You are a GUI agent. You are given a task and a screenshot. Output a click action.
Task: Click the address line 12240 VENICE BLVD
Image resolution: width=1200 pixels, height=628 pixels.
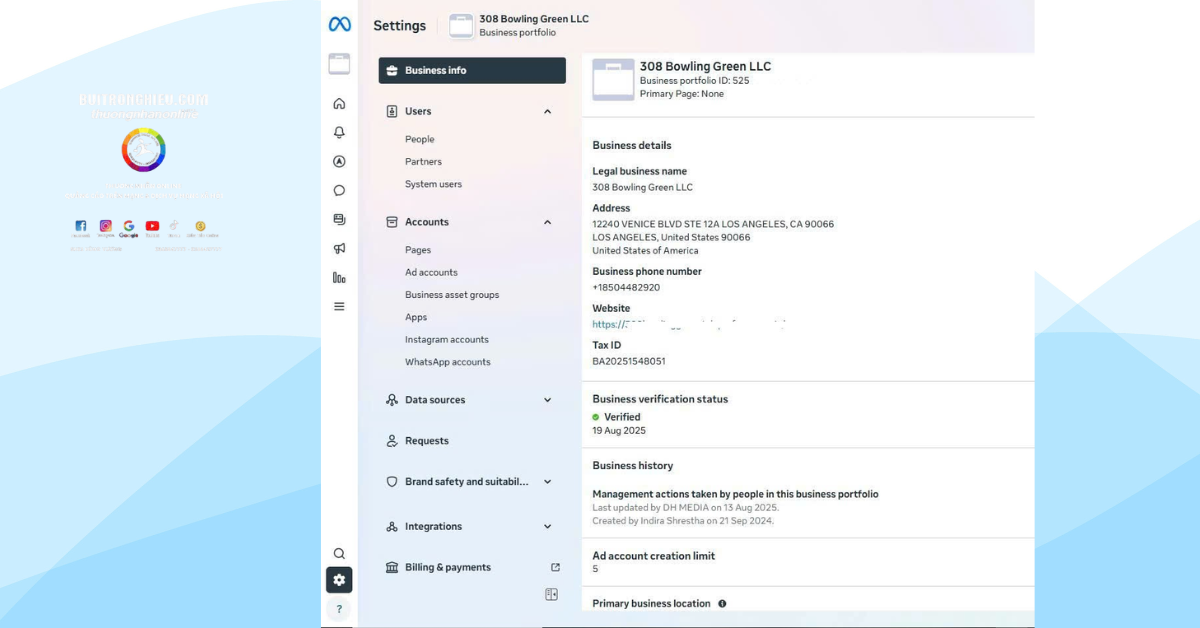click(x=713, y=224)
